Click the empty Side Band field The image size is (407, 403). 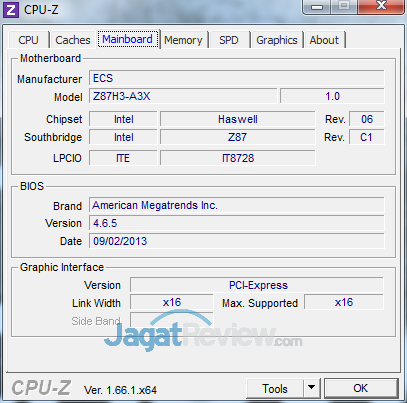171,320
